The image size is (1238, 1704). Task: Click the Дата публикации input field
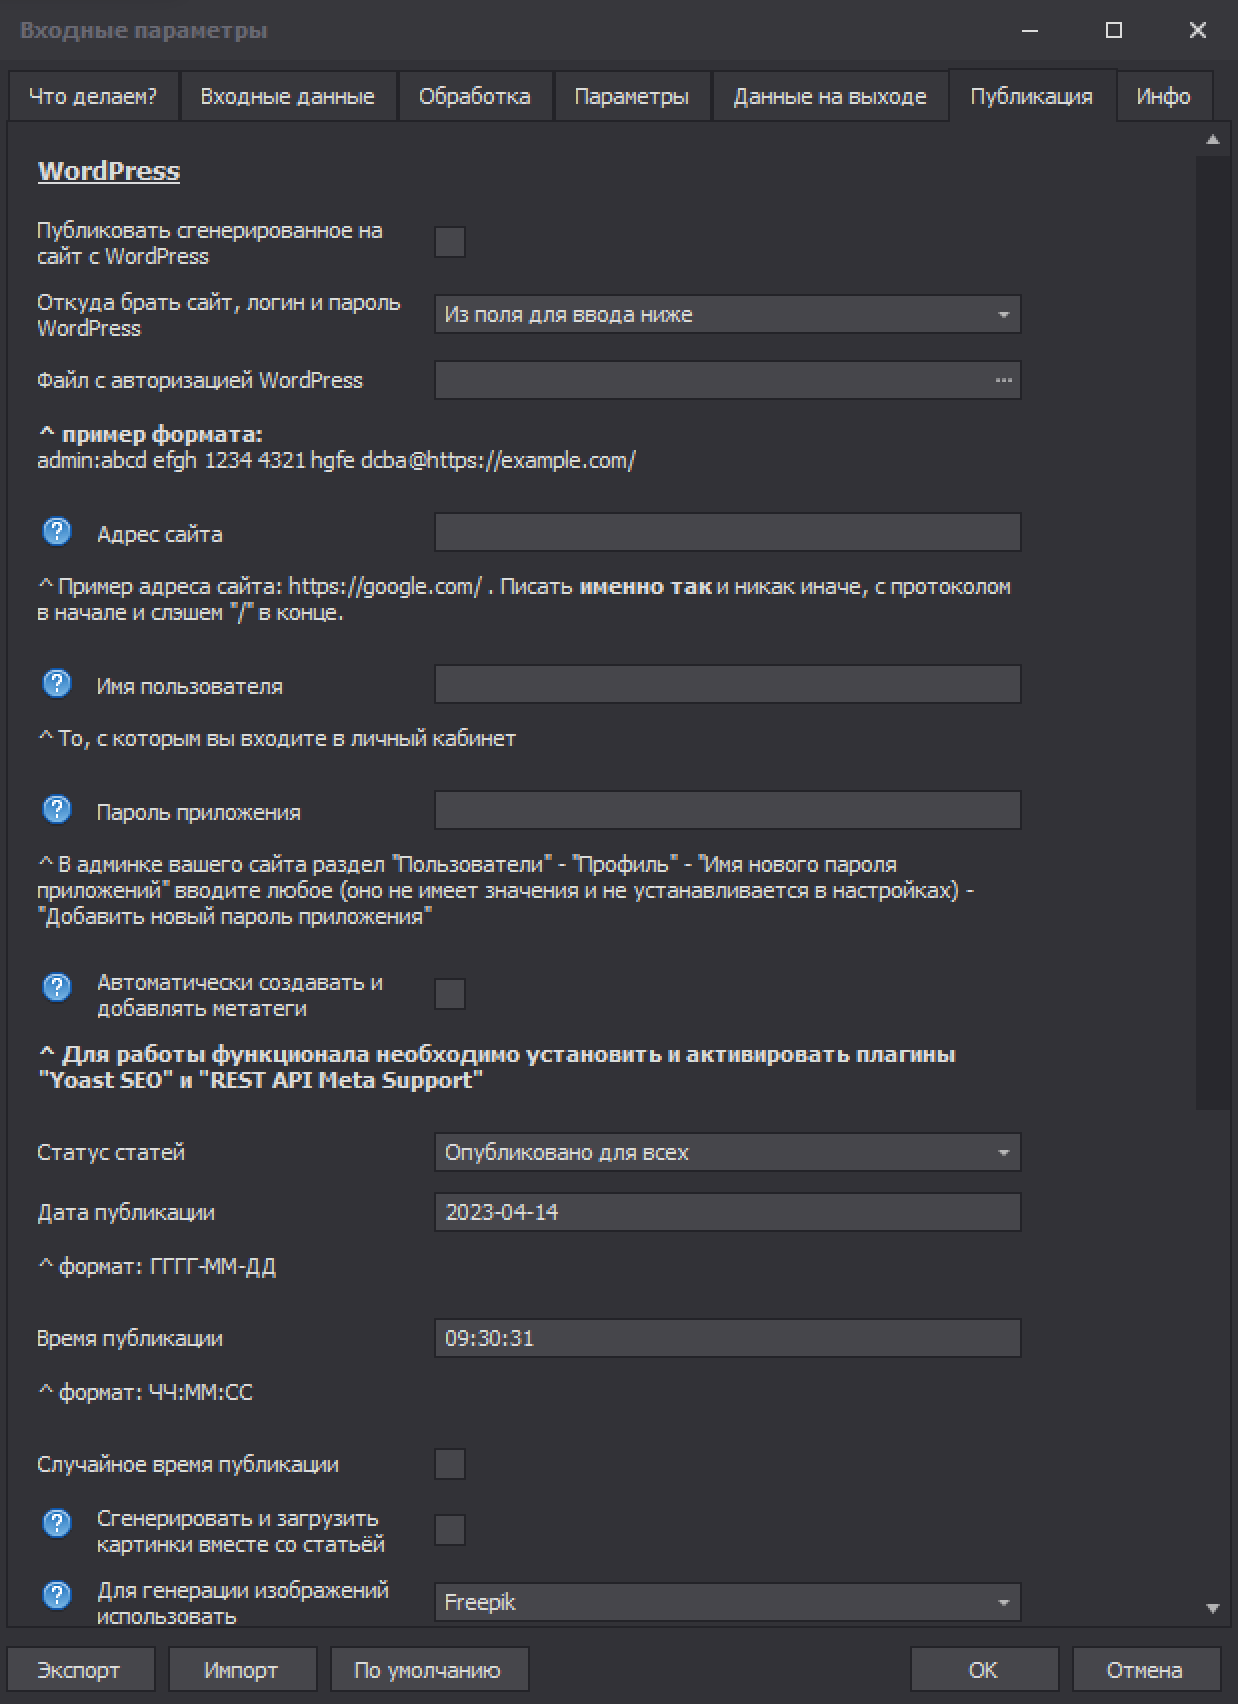(727, 1212)
